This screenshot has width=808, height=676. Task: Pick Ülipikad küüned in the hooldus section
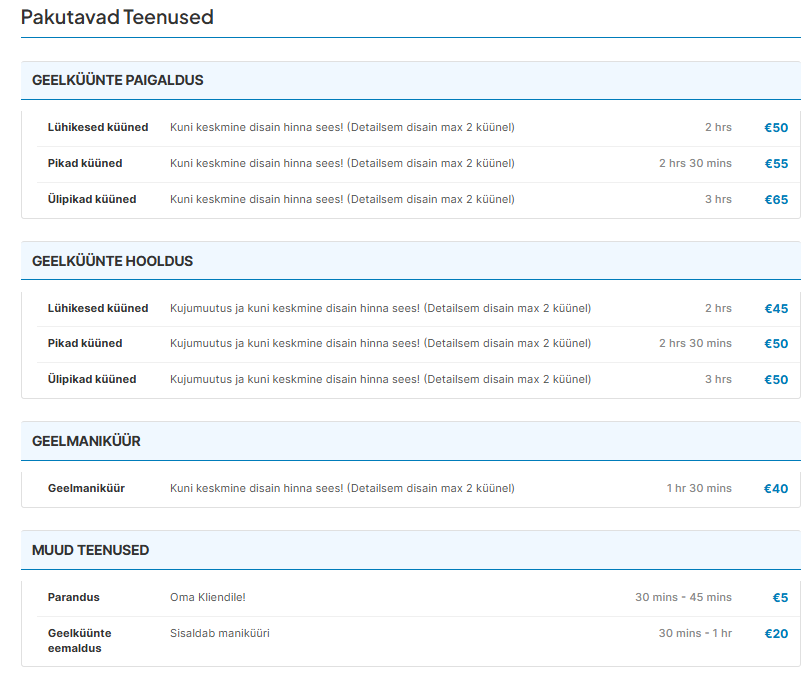pyautogui.click(x=92, y=379)
